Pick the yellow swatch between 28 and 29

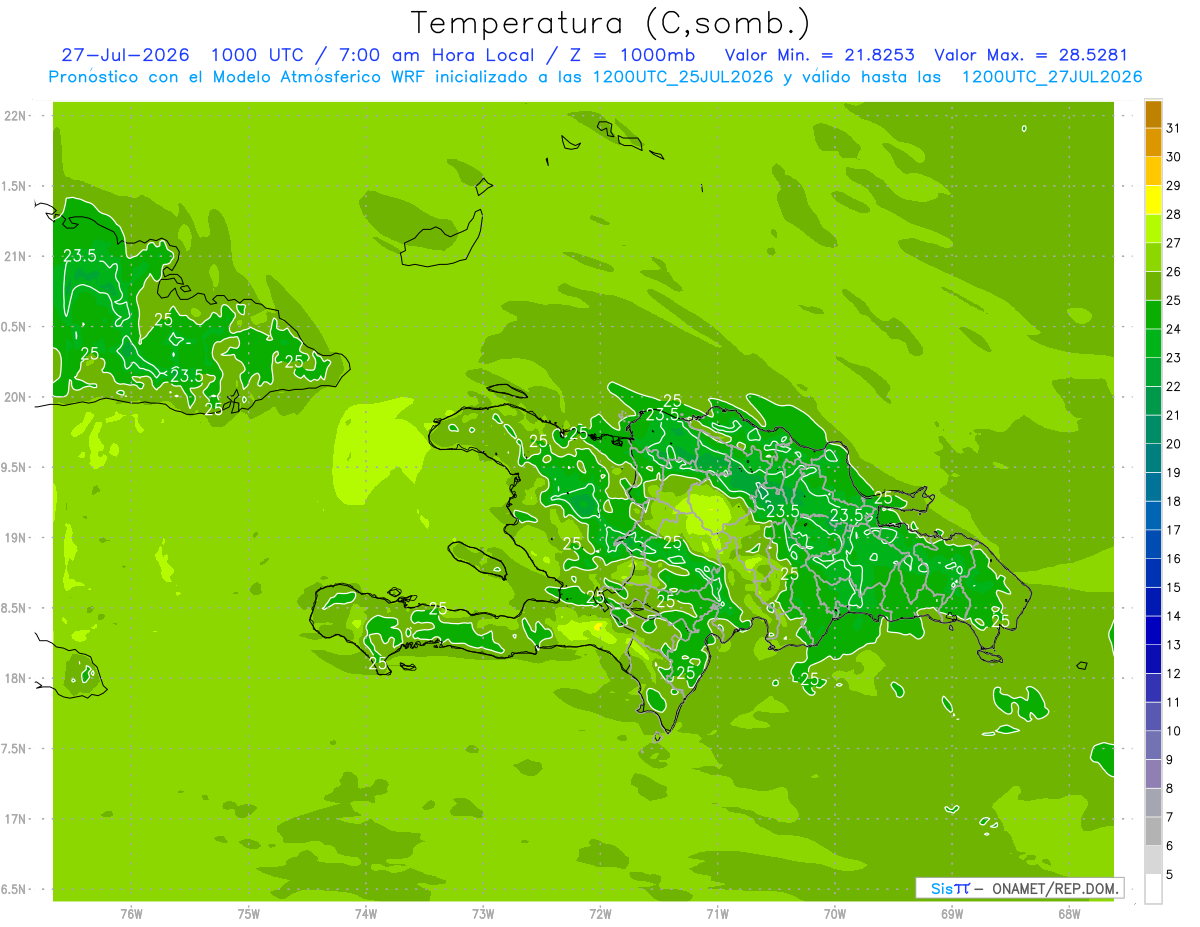coord(1153,200)
